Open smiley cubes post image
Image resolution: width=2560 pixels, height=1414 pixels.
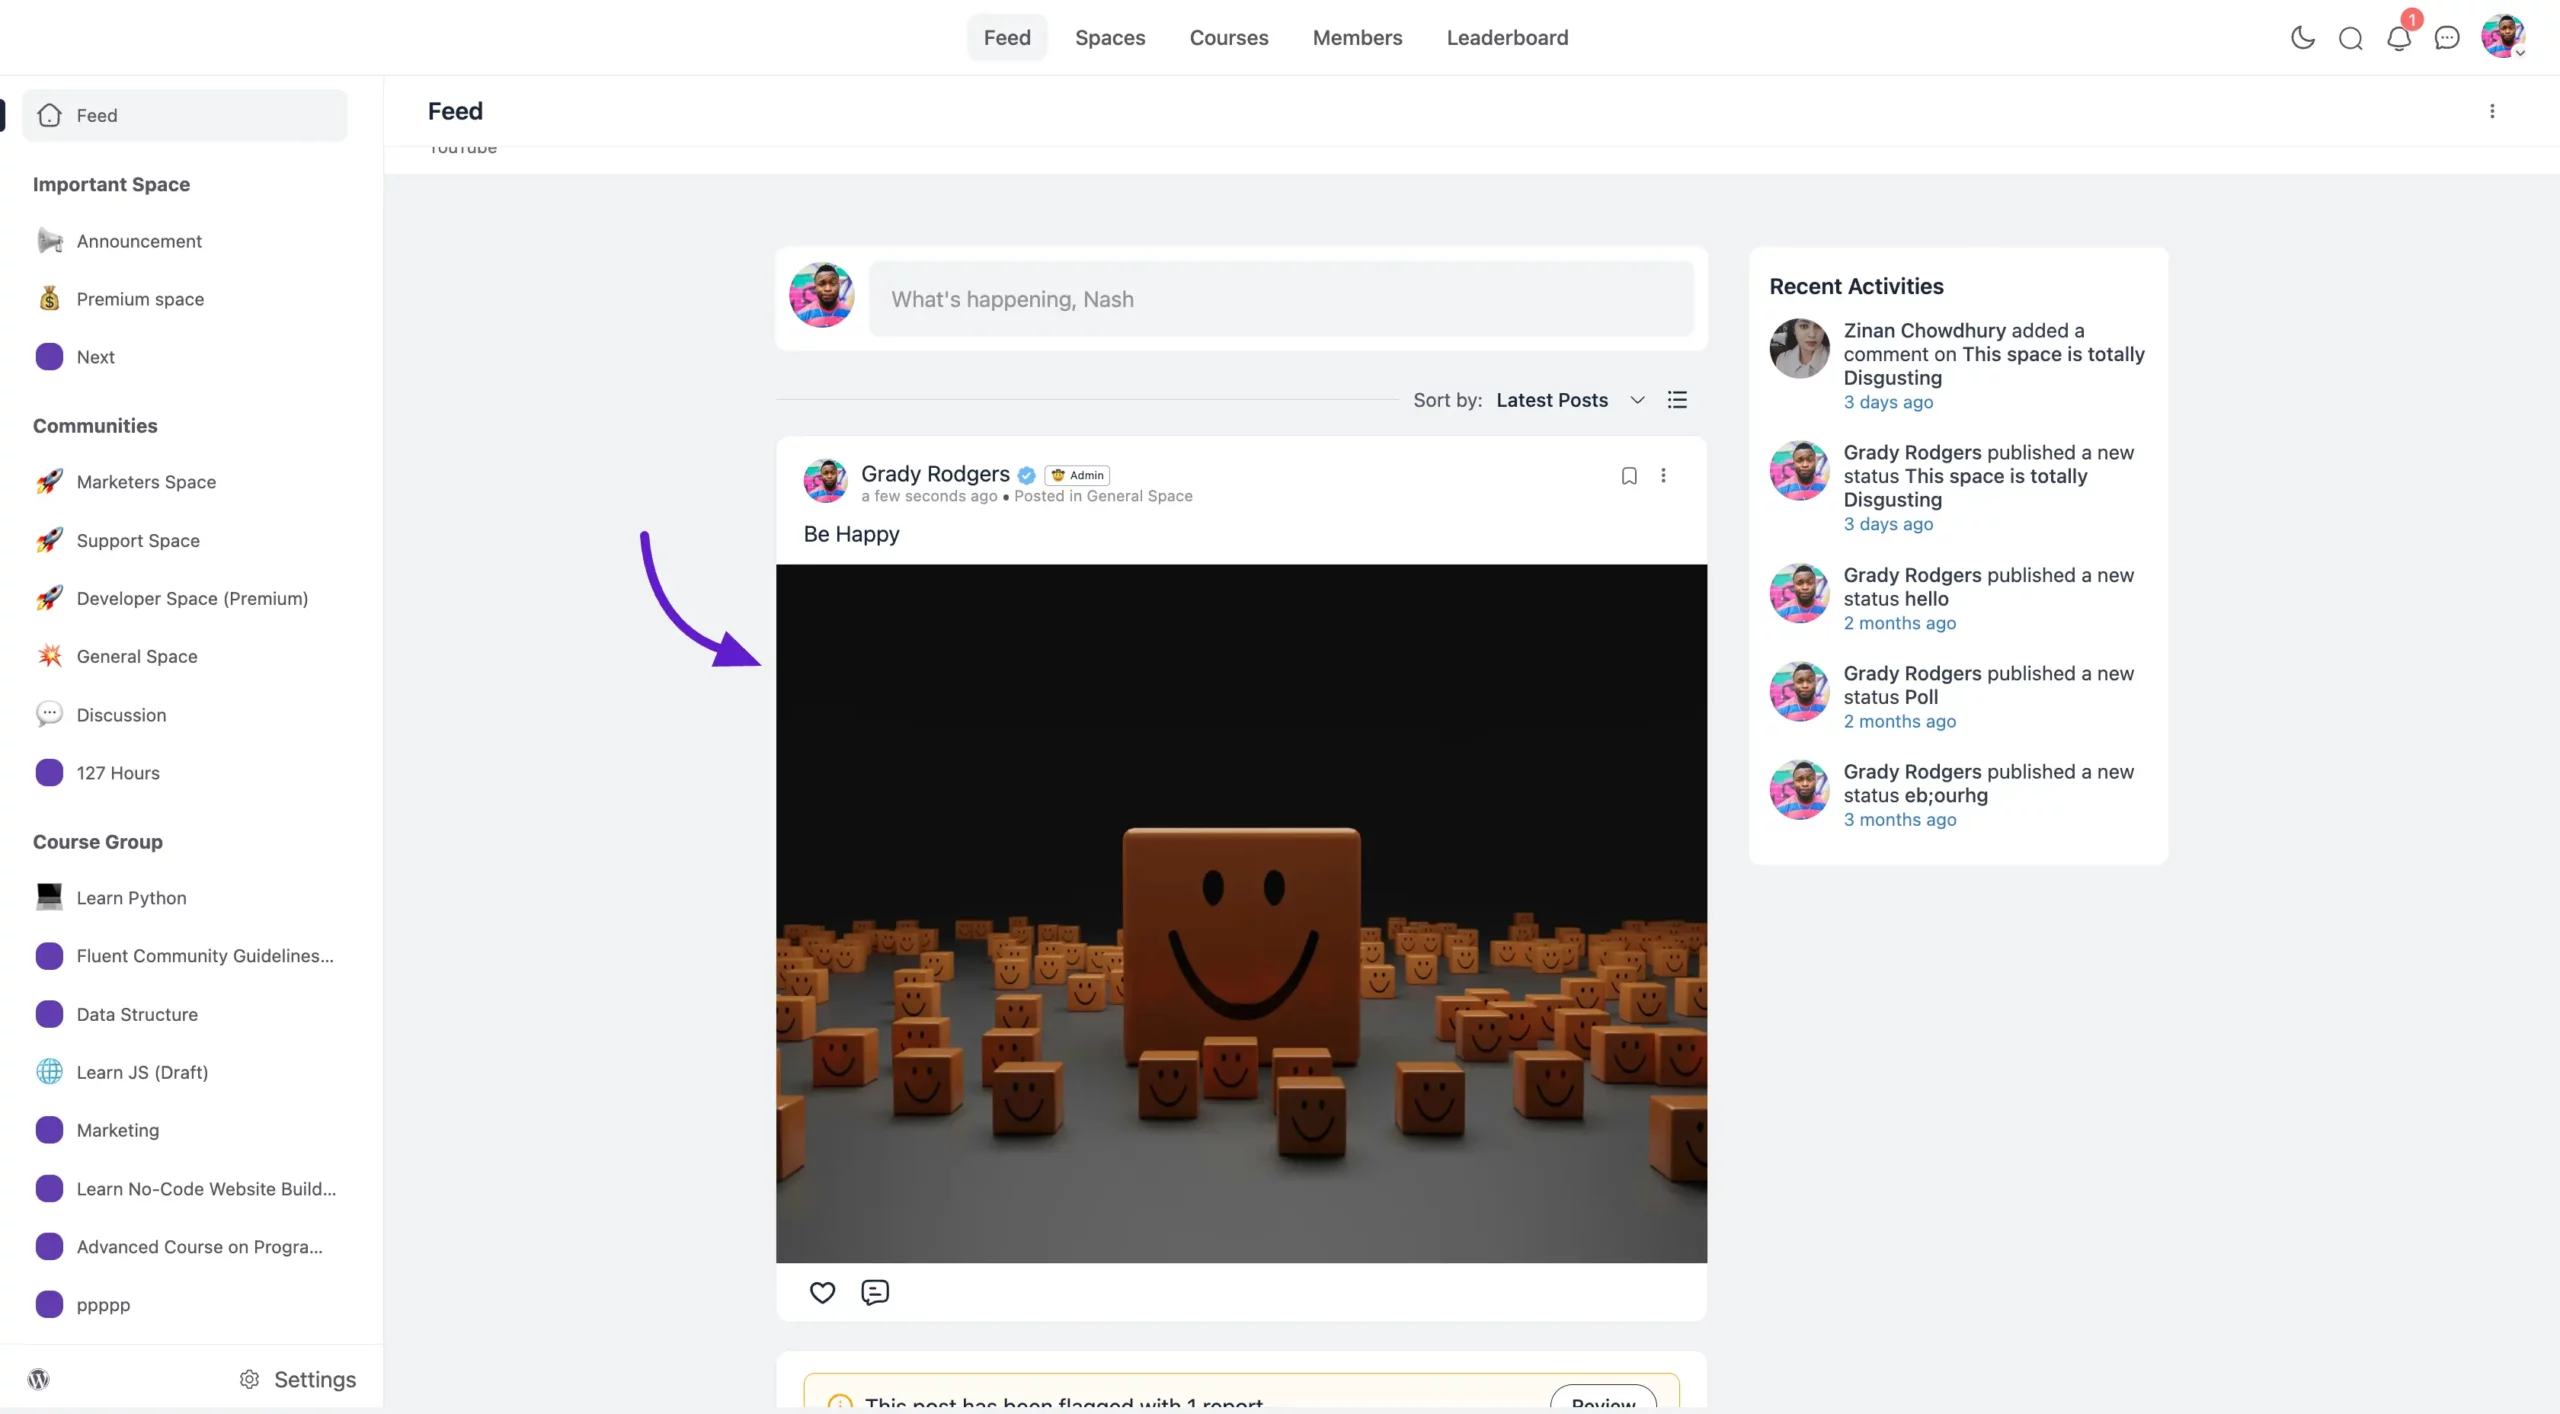click(1241, 913)
